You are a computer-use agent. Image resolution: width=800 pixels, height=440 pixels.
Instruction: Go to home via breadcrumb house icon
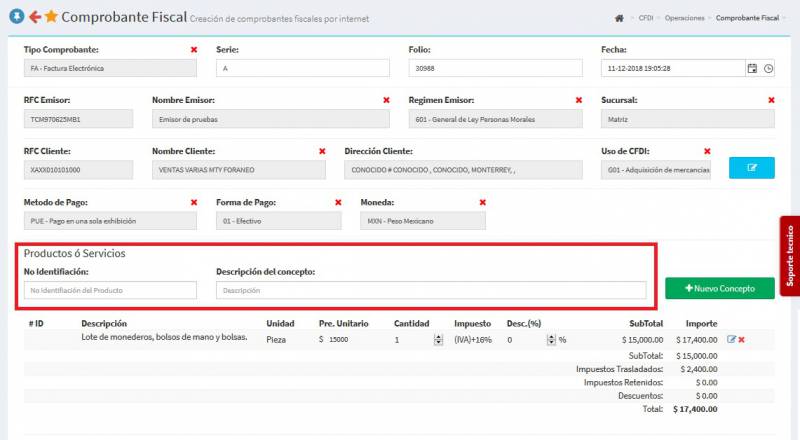[620, 18]
